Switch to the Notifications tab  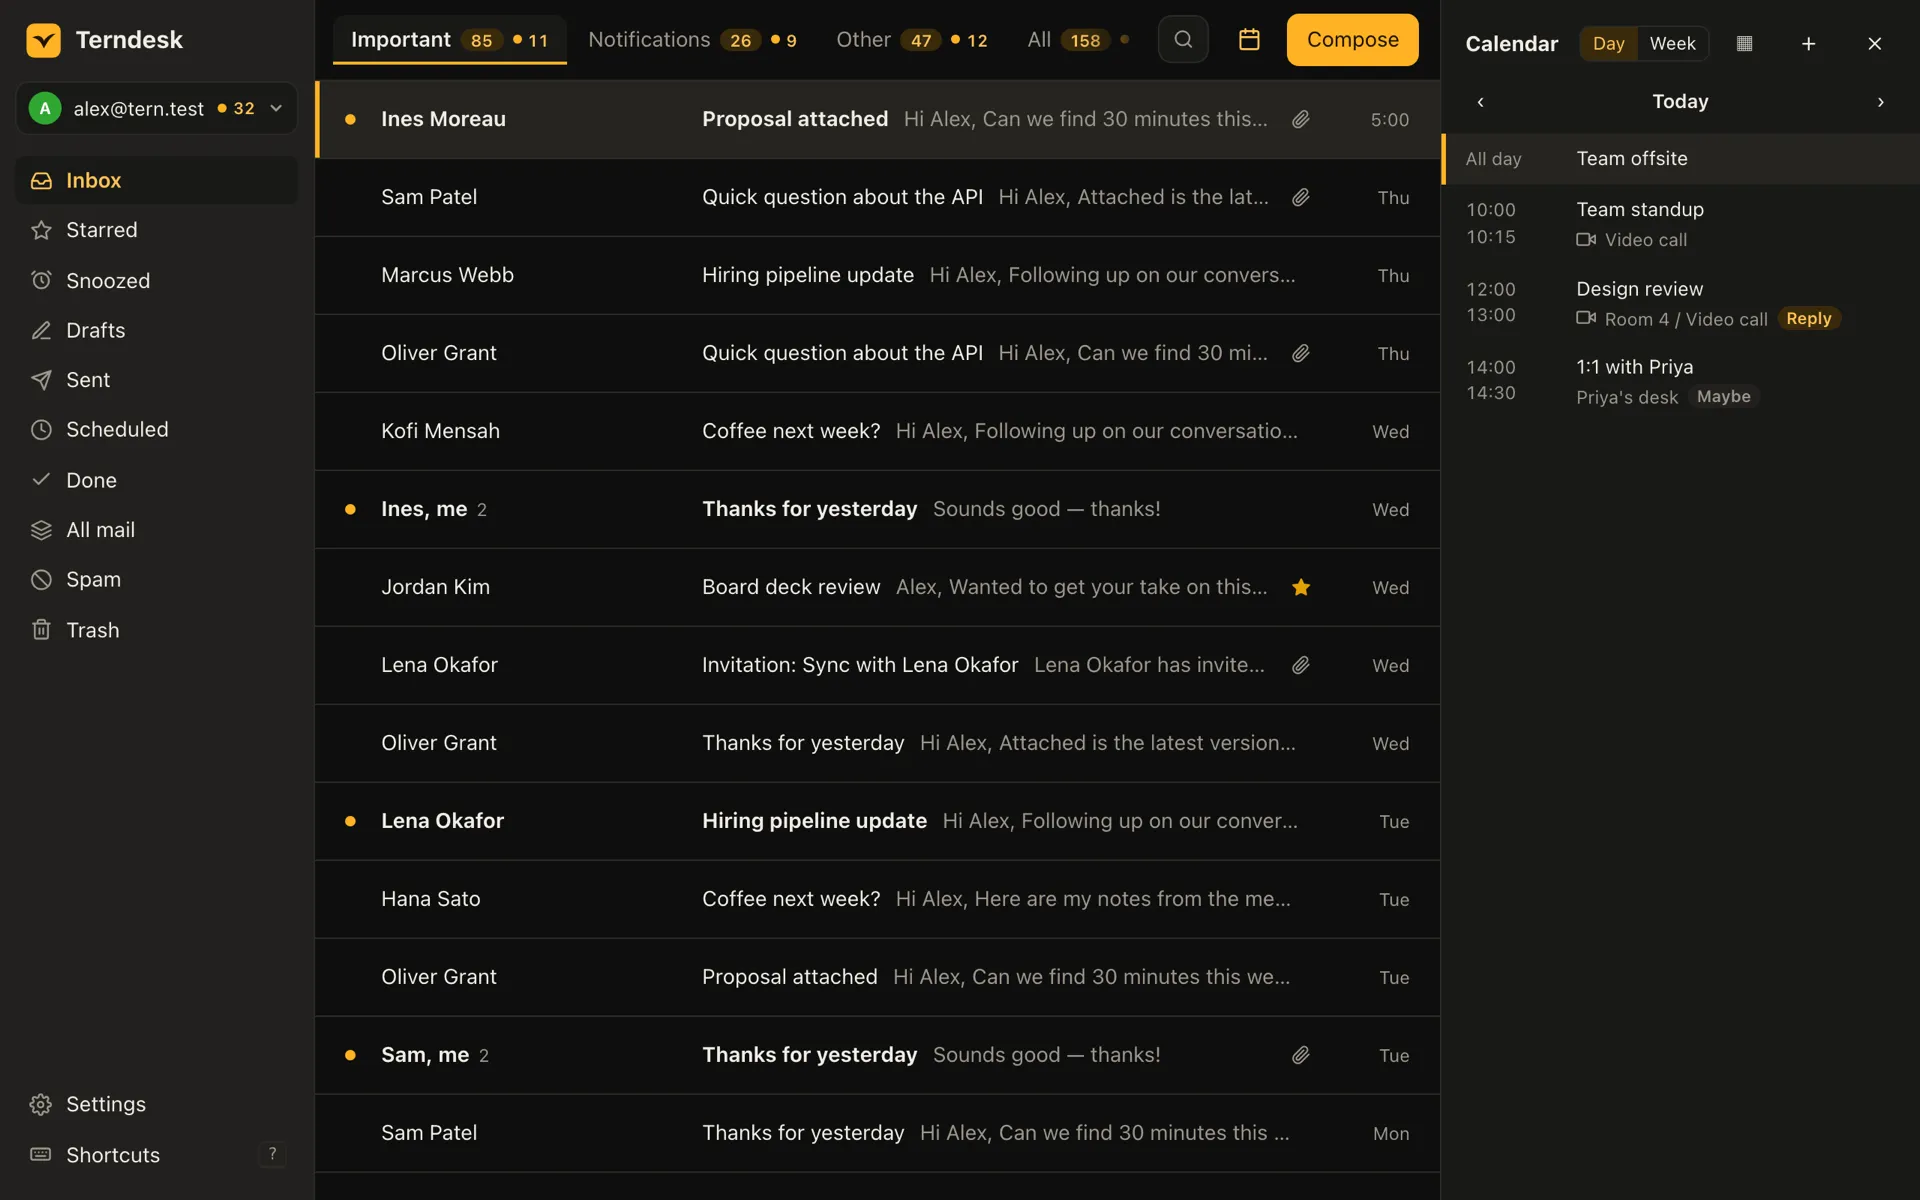[692, 40]
